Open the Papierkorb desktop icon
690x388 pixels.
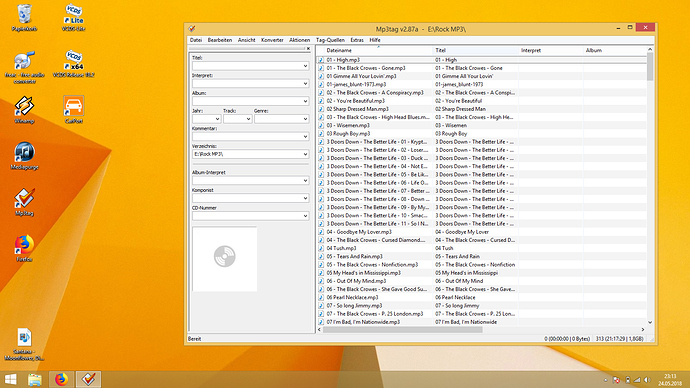coord(25,18)
